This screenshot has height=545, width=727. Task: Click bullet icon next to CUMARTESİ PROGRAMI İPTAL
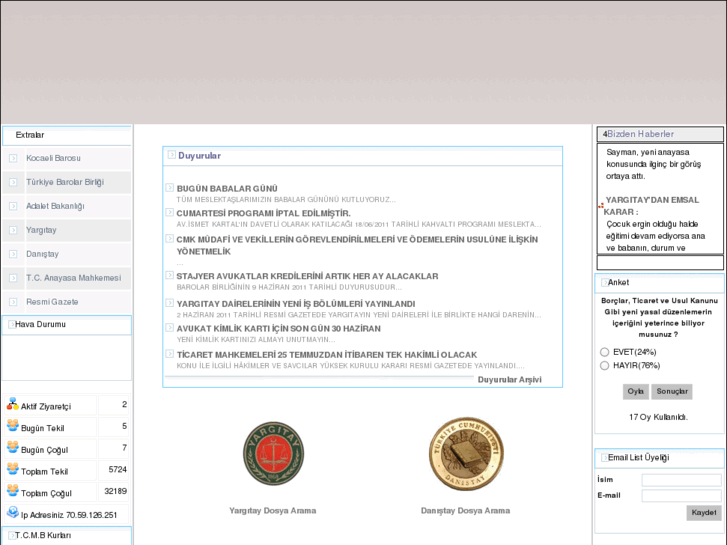click(x=170, y=212)
